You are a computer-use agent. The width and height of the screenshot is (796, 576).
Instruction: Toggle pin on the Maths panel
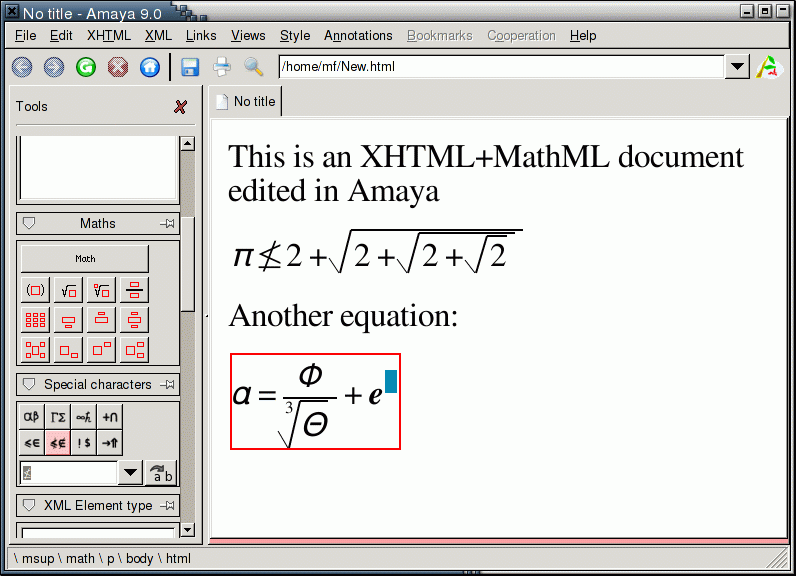coord(167,224)
